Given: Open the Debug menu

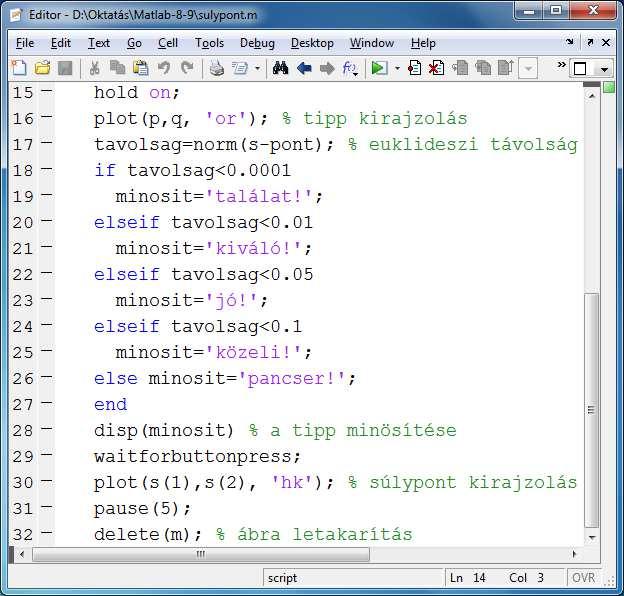Looking at the screenshot, I should click(257, 43).
